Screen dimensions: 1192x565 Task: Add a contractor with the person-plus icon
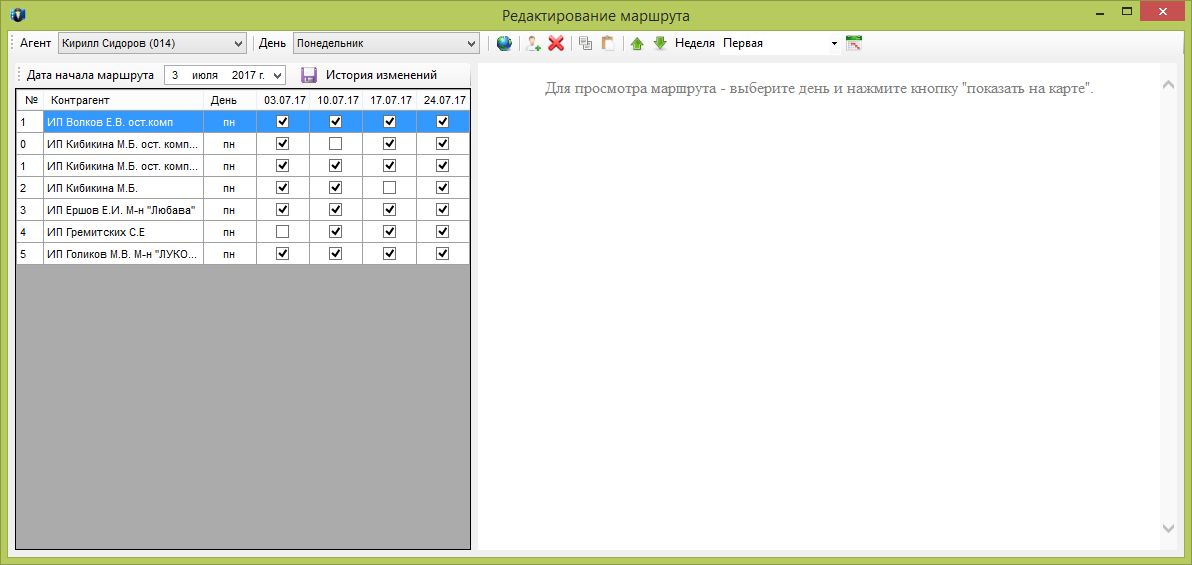(x=534, y=43)
